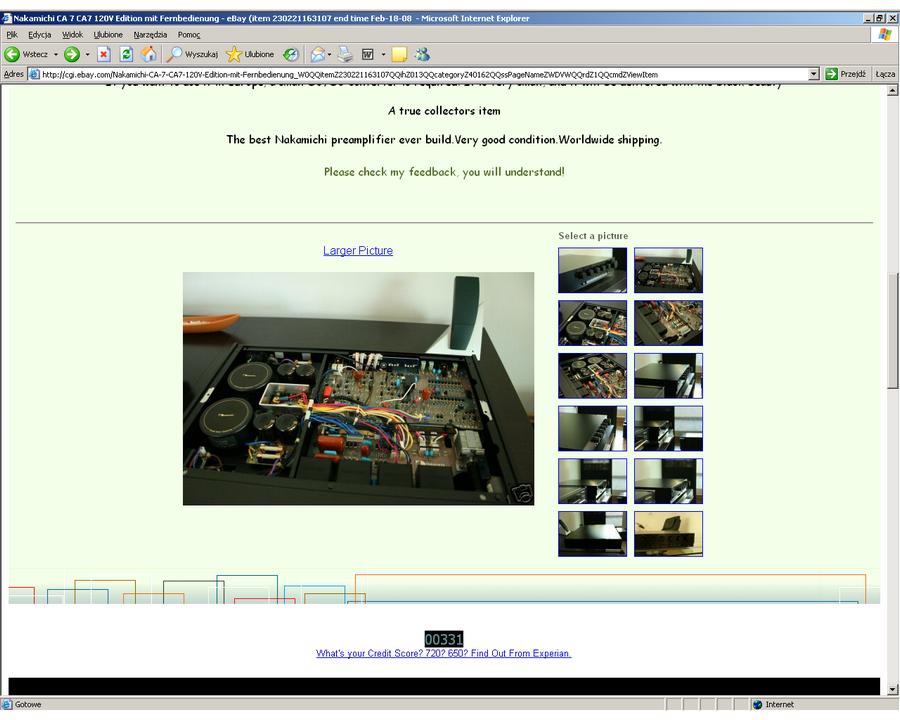Go forward with the green arrow icon

72,55
